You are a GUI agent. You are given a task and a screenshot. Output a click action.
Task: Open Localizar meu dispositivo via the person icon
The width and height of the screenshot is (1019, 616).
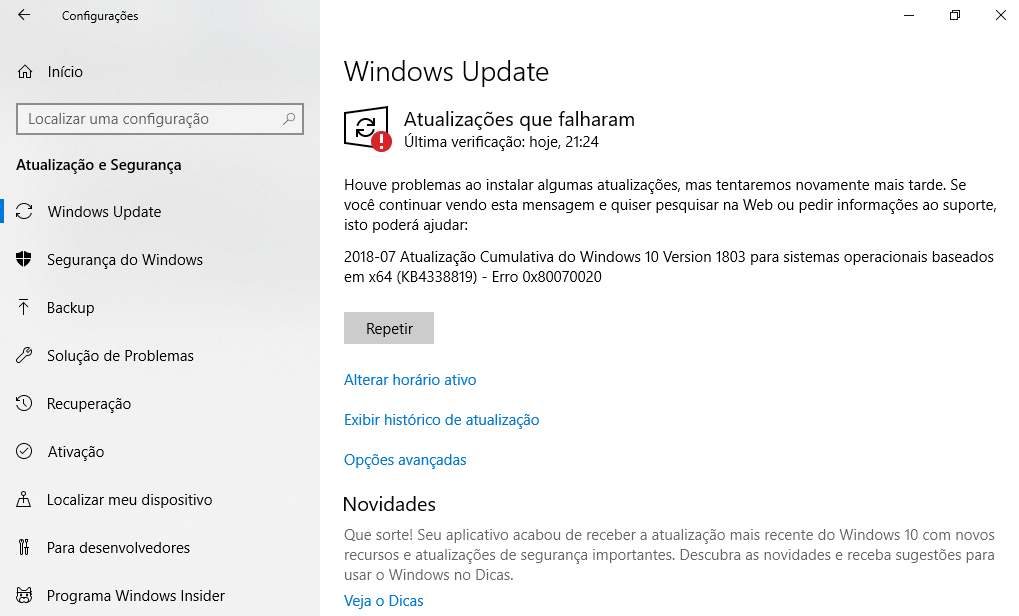(24, 499)
